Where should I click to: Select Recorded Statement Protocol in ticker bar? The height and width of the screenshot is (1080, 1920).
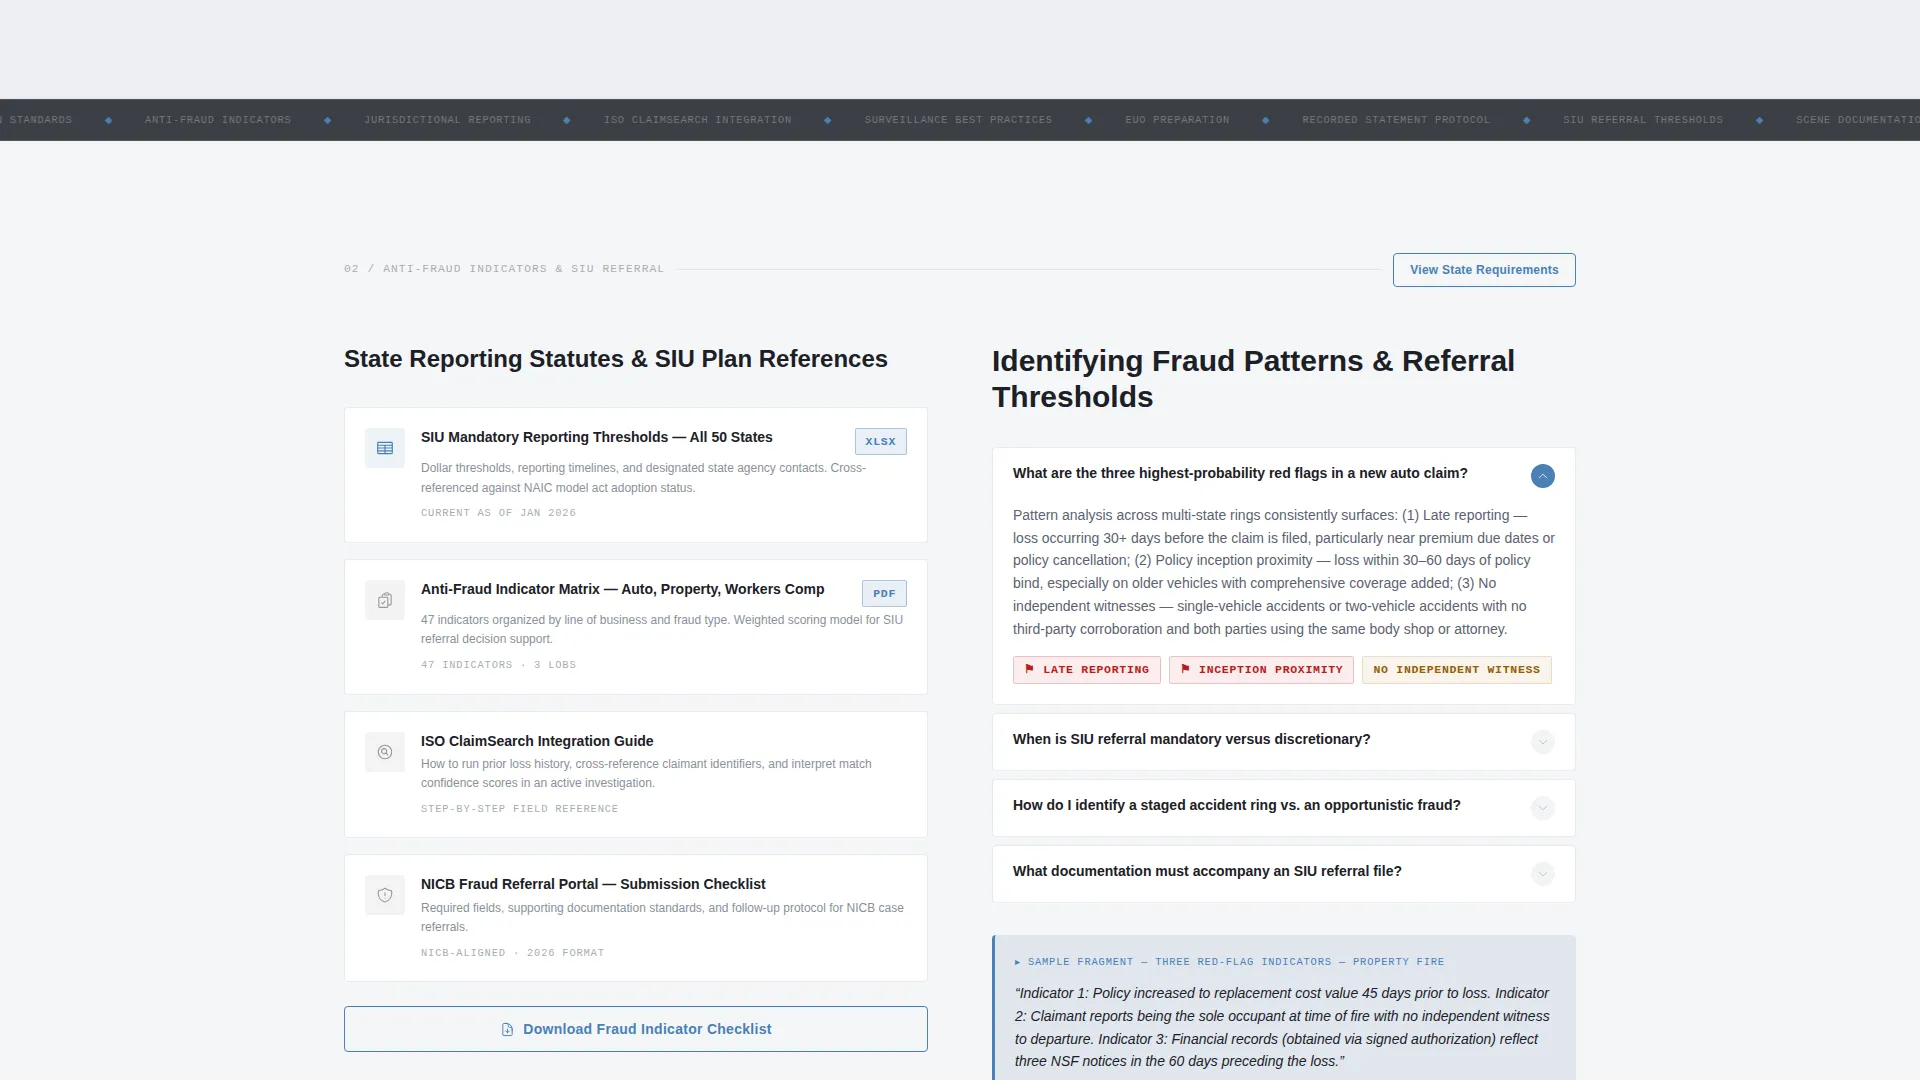pyautogui.click(x=1396, y=120)
